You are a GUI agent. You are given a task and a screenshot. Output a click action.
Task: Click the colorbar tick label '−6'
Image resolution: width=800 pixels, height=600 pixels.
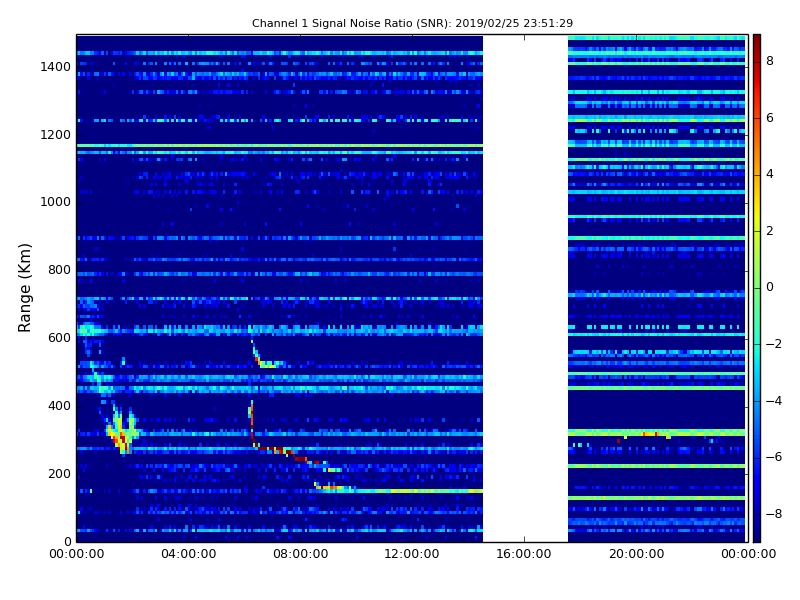click(774, 457)
